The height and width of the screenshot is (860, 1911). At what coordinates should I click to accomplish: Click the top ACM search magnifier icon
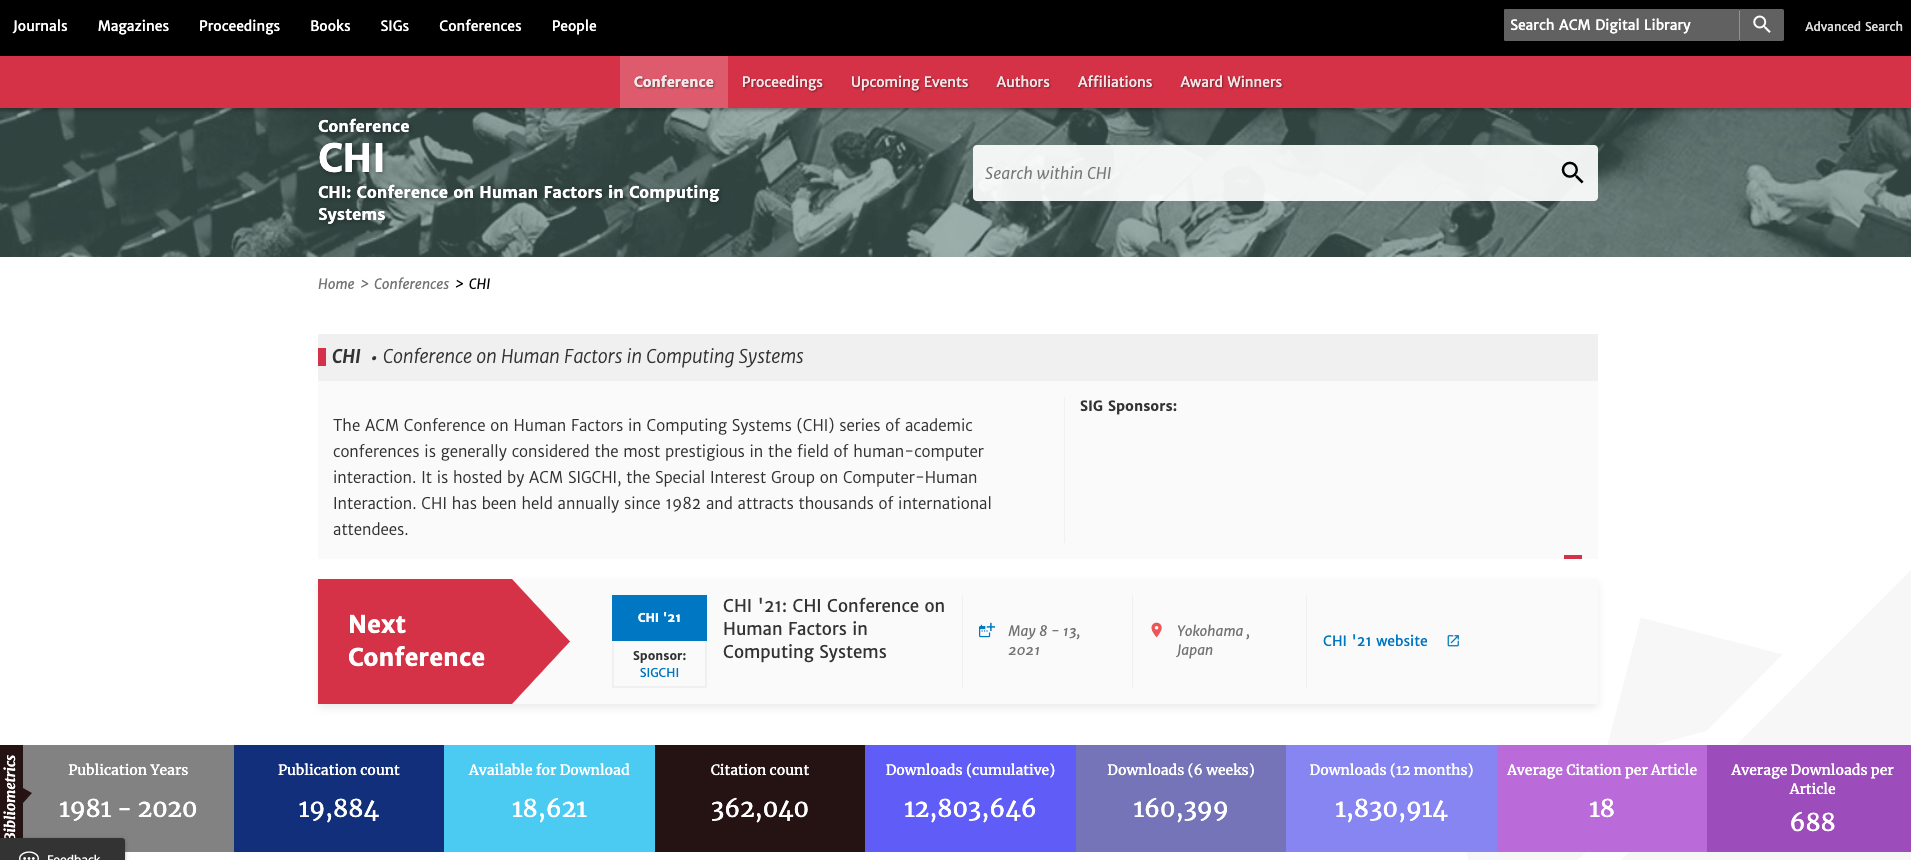(x=1761, y=25)
